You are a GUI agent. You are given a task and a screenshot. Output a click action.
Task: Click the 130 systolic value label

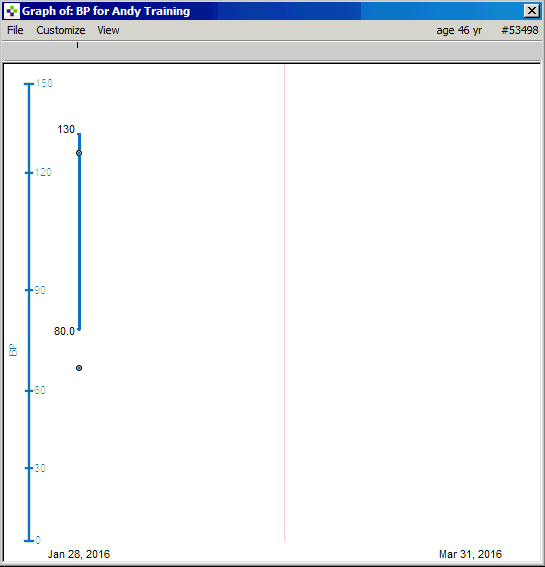click(66, 129)
